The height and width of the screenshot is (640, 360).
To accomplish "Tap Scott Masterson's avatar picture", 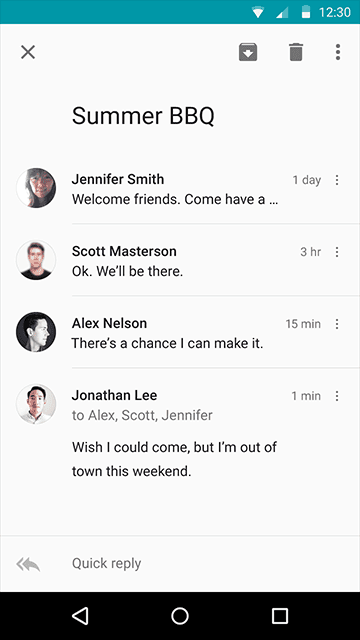I will (x=36, y=260).
